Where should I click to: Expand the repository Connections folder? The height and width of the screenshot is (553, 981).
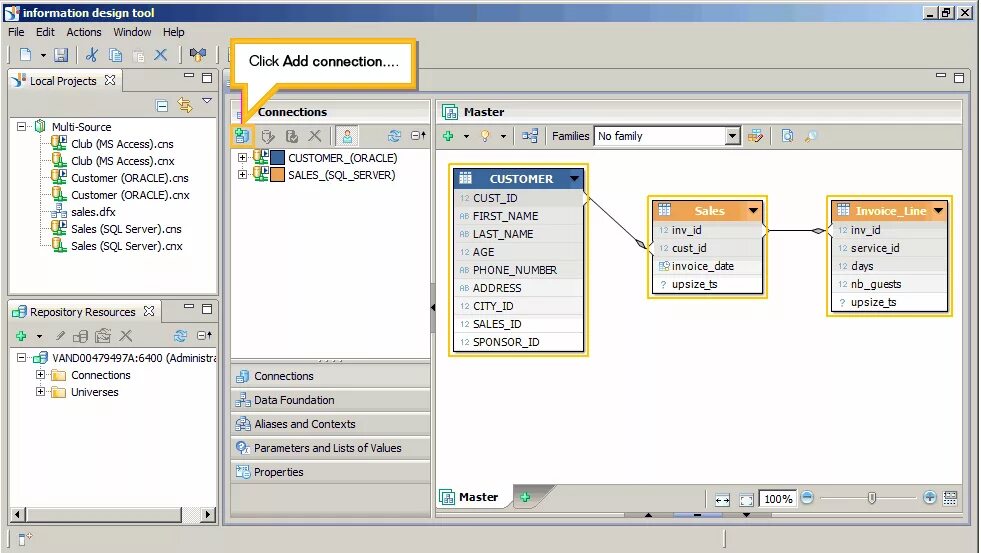point(40,375)
